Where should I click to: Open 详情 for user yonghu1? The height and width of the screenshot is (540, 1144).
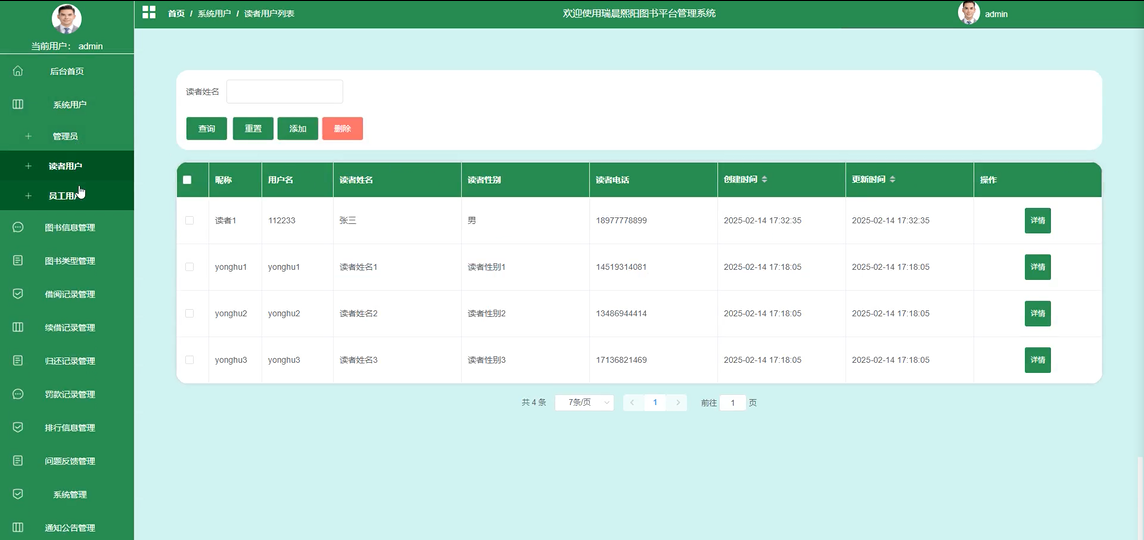[1037, 267]
